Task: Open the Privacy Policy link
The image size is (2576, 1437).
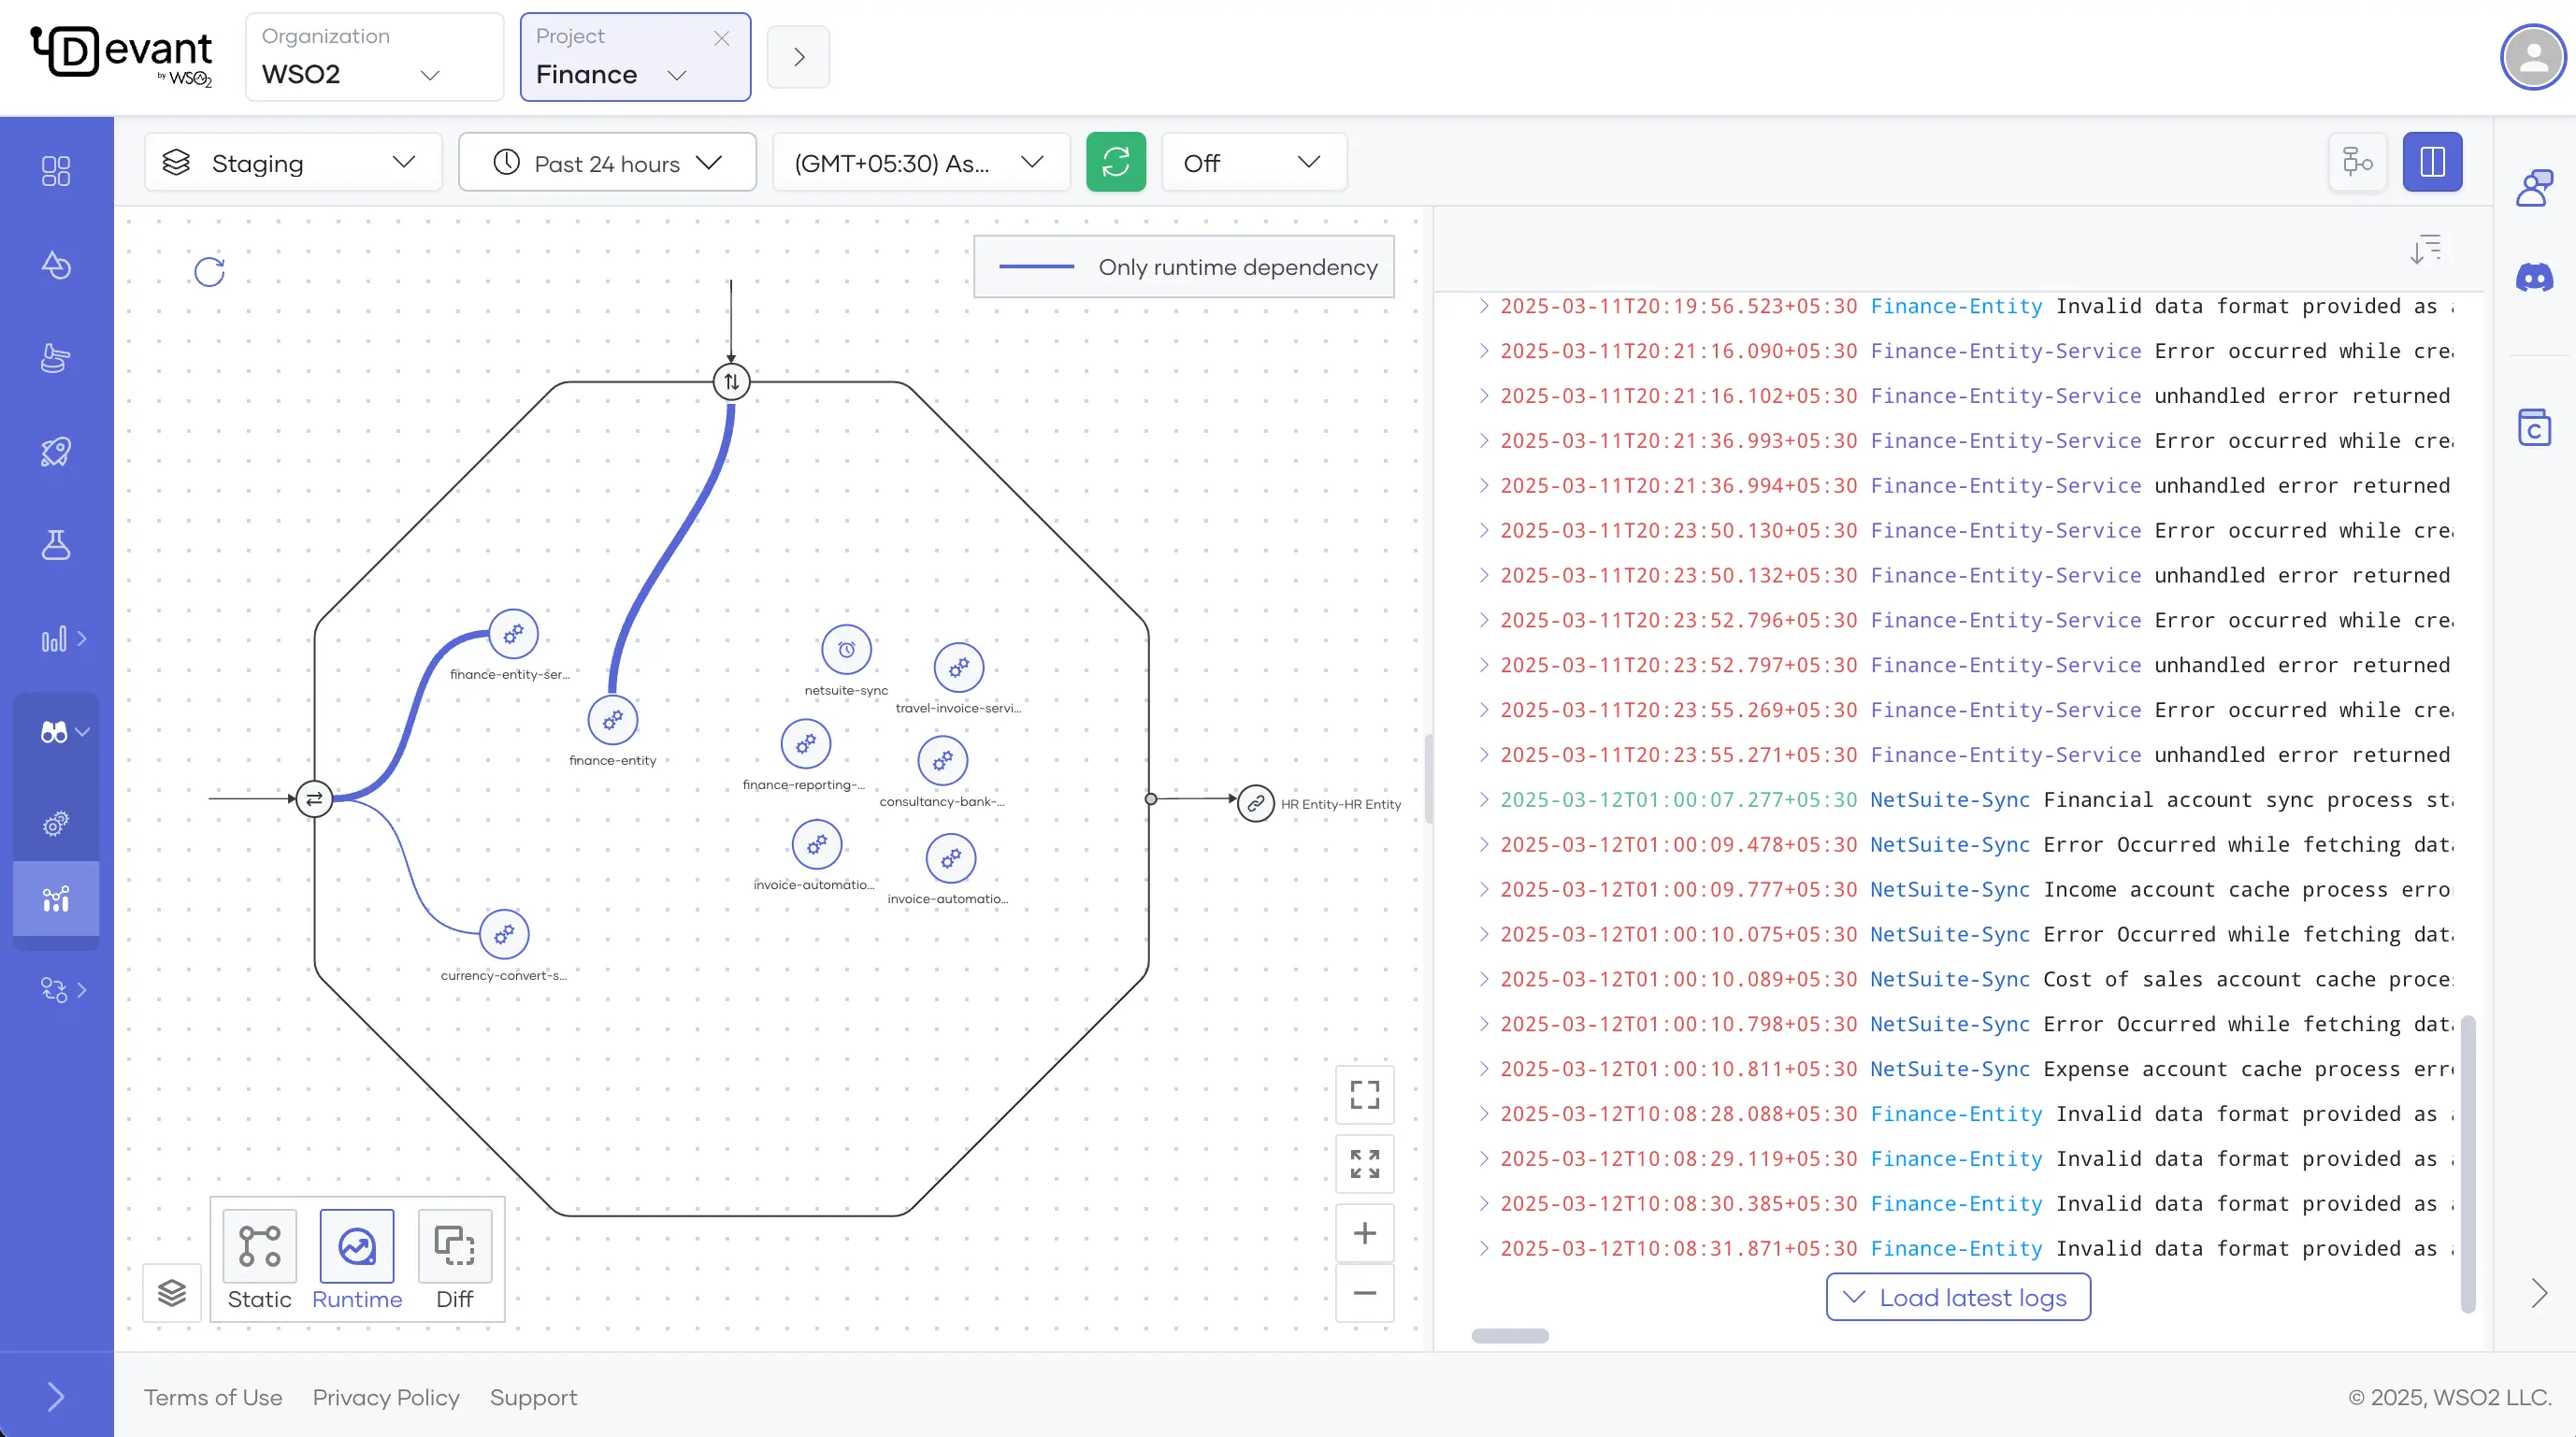Action: pos(386,1397)
